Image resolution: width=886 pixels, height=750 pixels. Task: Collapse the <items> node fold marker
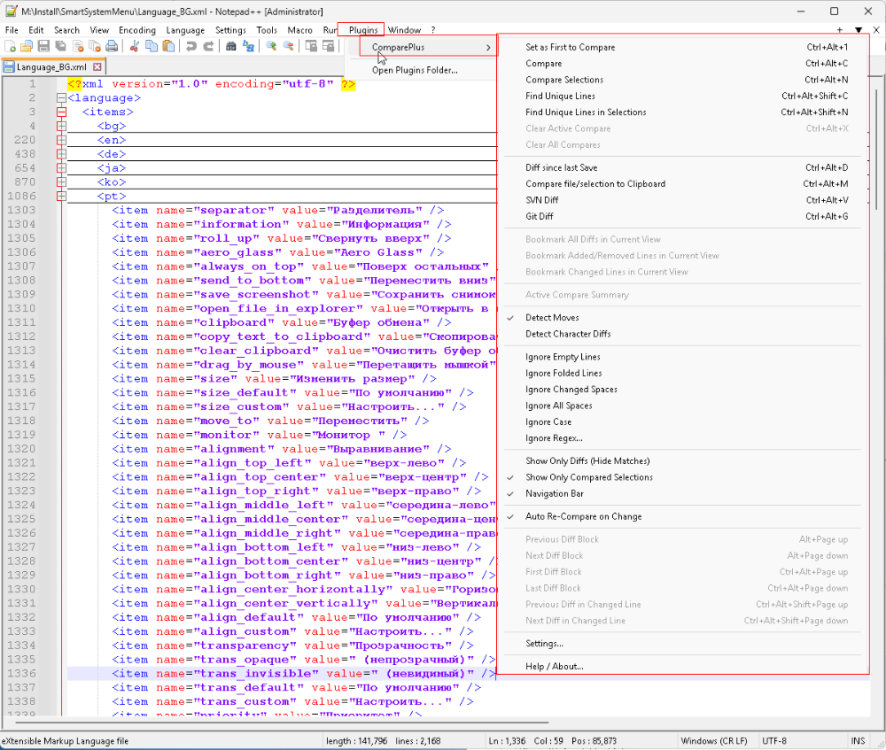coord(62,112)
